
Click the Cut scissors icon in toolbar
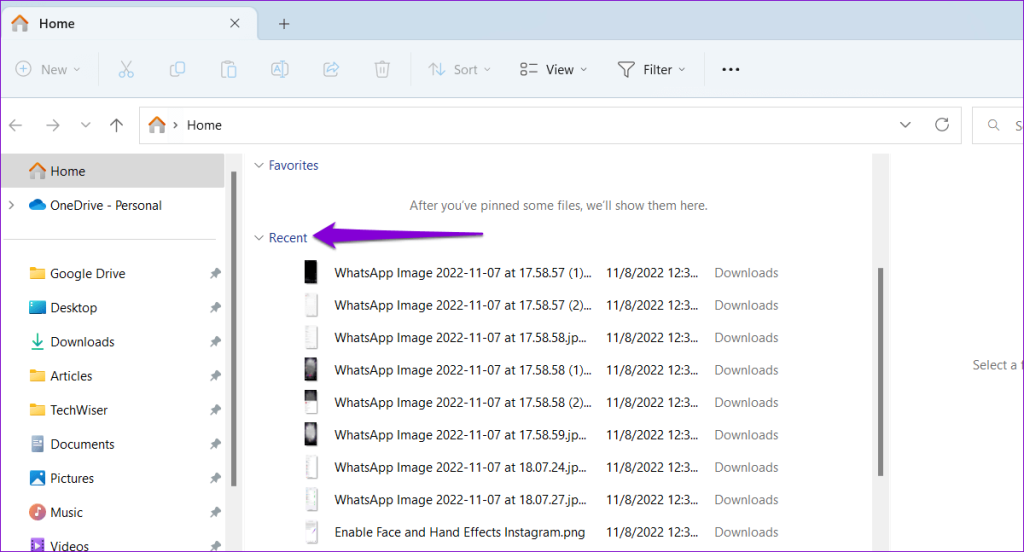[126, 69]
